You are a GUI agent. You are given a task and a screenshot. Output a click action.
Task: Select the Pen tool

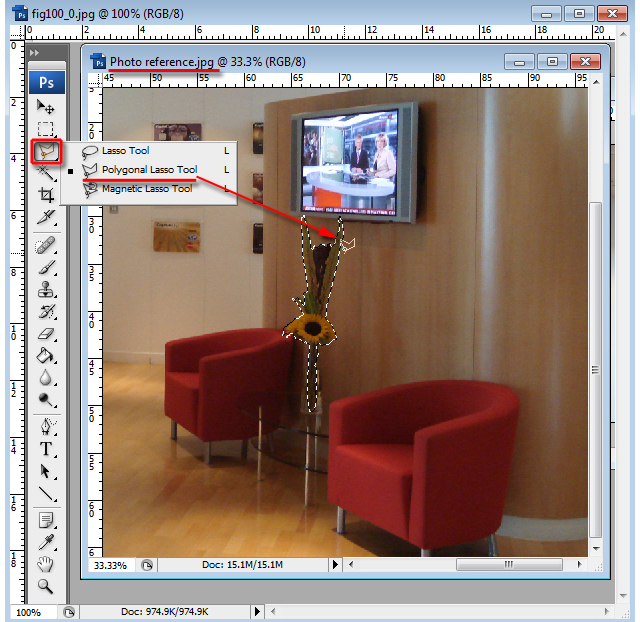(x=46, y=427)
